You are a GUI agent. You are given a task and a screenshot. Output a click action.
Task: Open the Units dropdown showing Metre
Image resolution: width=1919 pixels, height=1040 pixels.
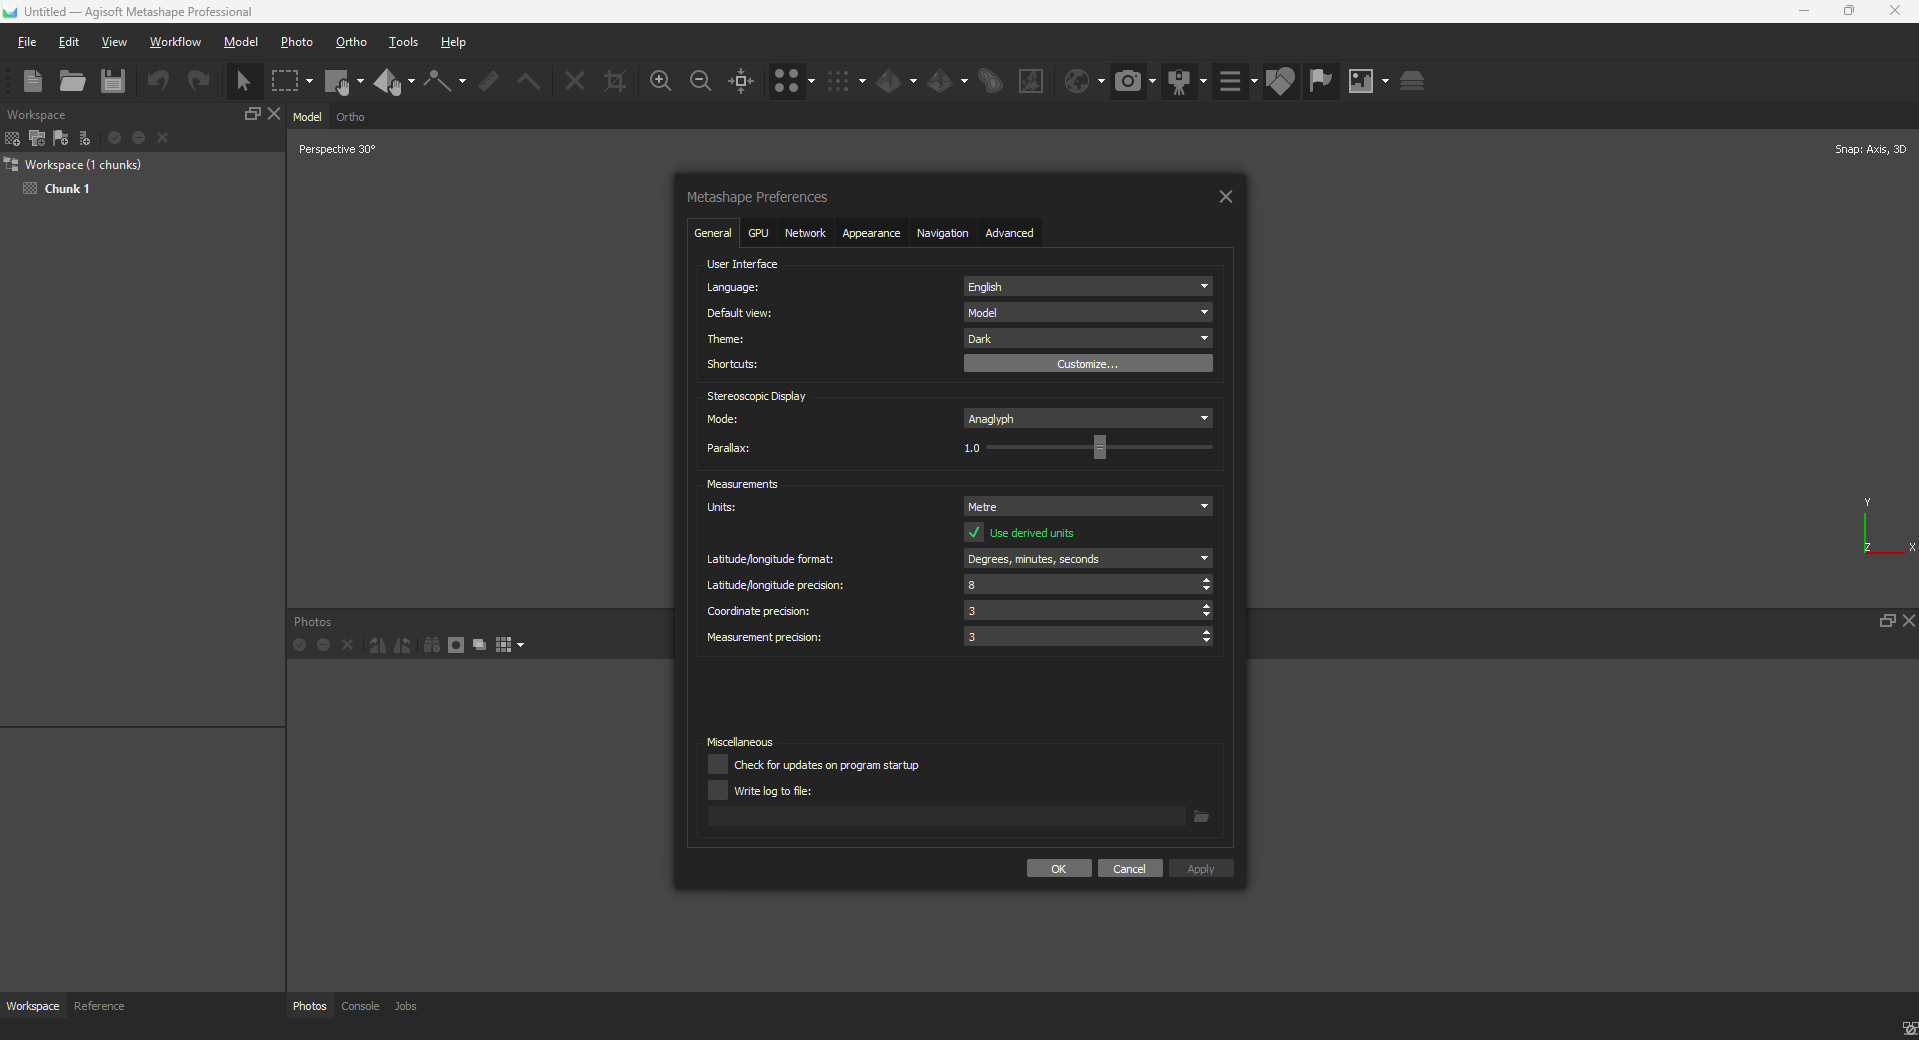[1088, 507]
